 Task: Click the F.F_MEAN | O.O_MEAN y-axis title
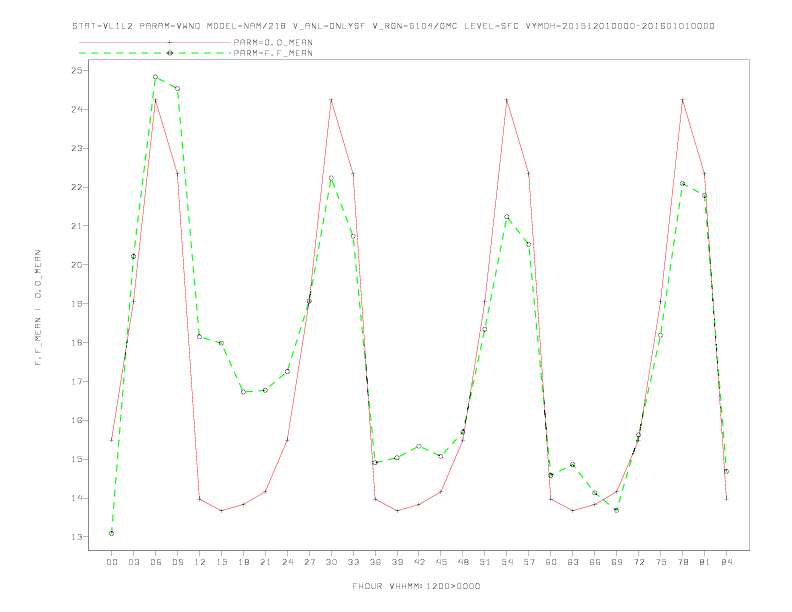38,308
